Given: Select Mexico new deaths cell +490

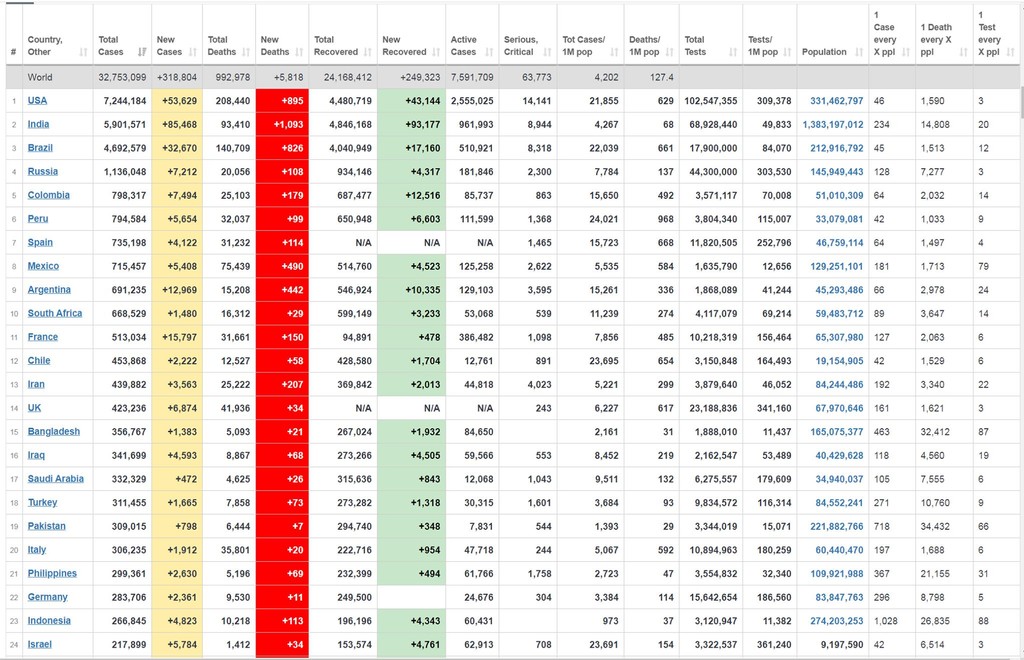Looking at the screenshot, I should click(282, 266).
